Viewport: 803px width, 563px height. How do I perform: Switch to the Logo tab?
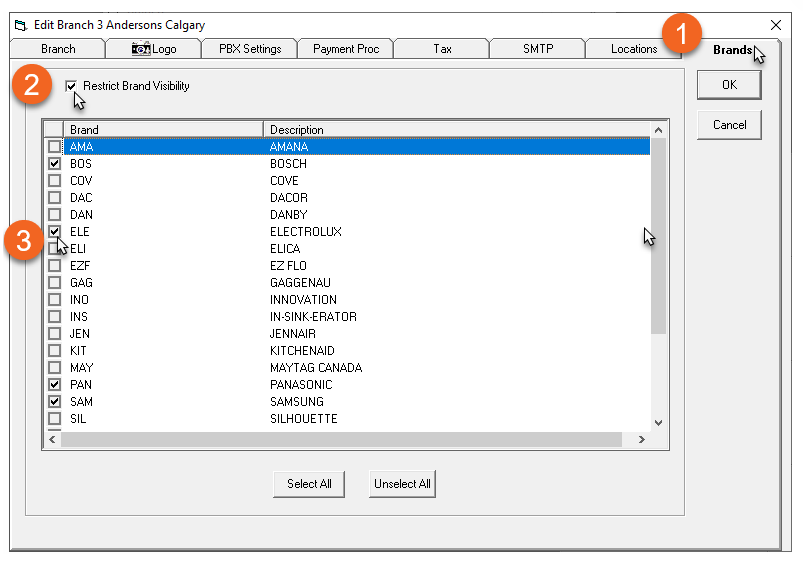(154, 49)
